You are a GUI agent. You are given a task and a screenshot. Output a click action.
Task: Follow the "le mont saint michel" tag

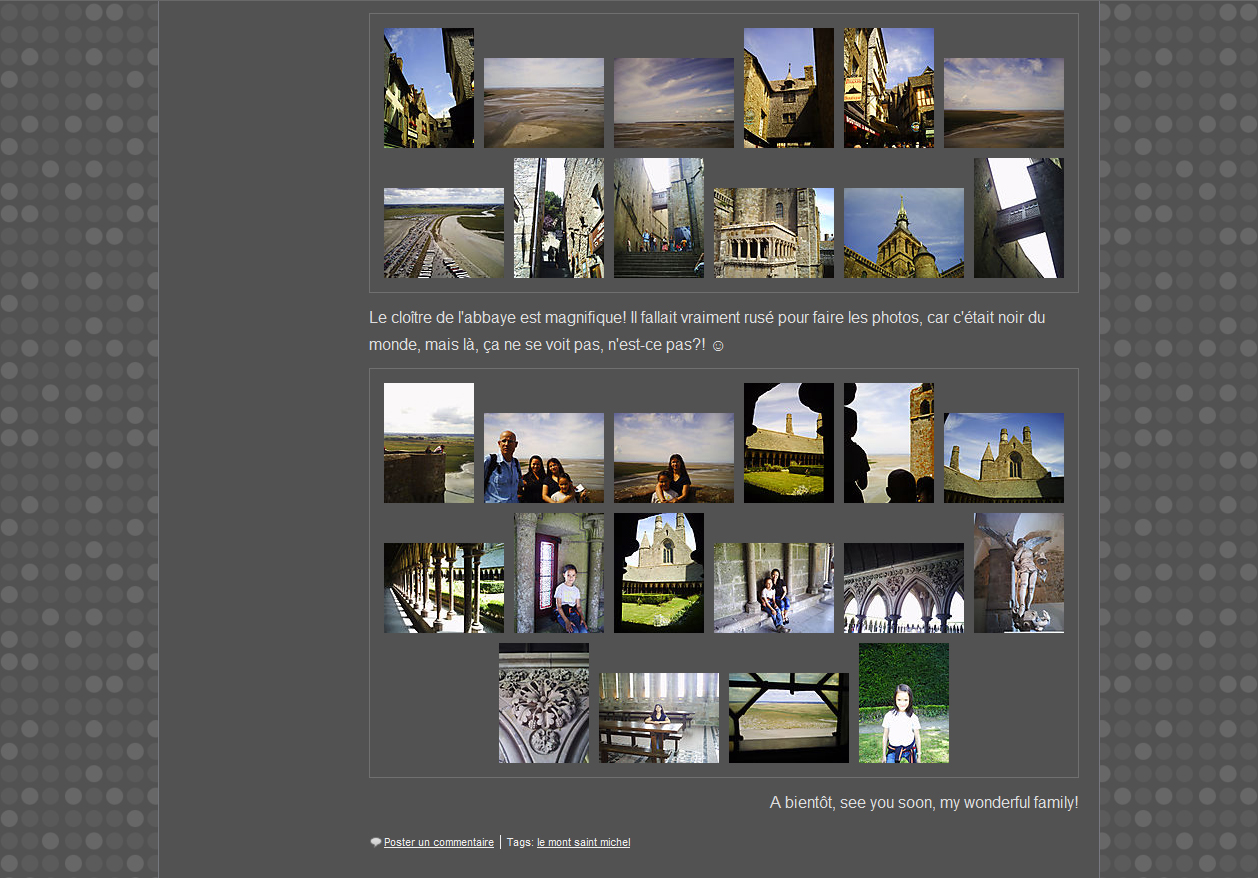coord(583,843)
